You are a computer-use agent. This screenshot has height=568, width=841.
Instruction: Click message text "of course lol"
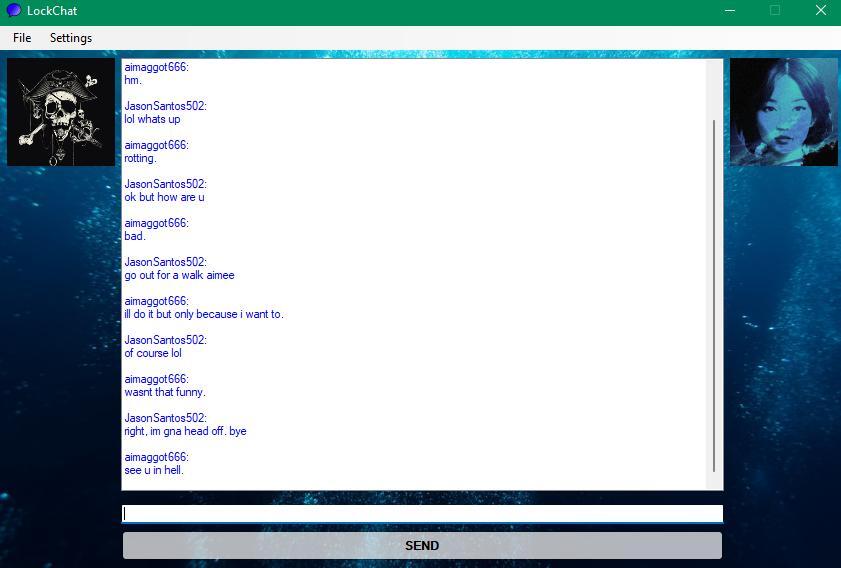pos(153,353)
